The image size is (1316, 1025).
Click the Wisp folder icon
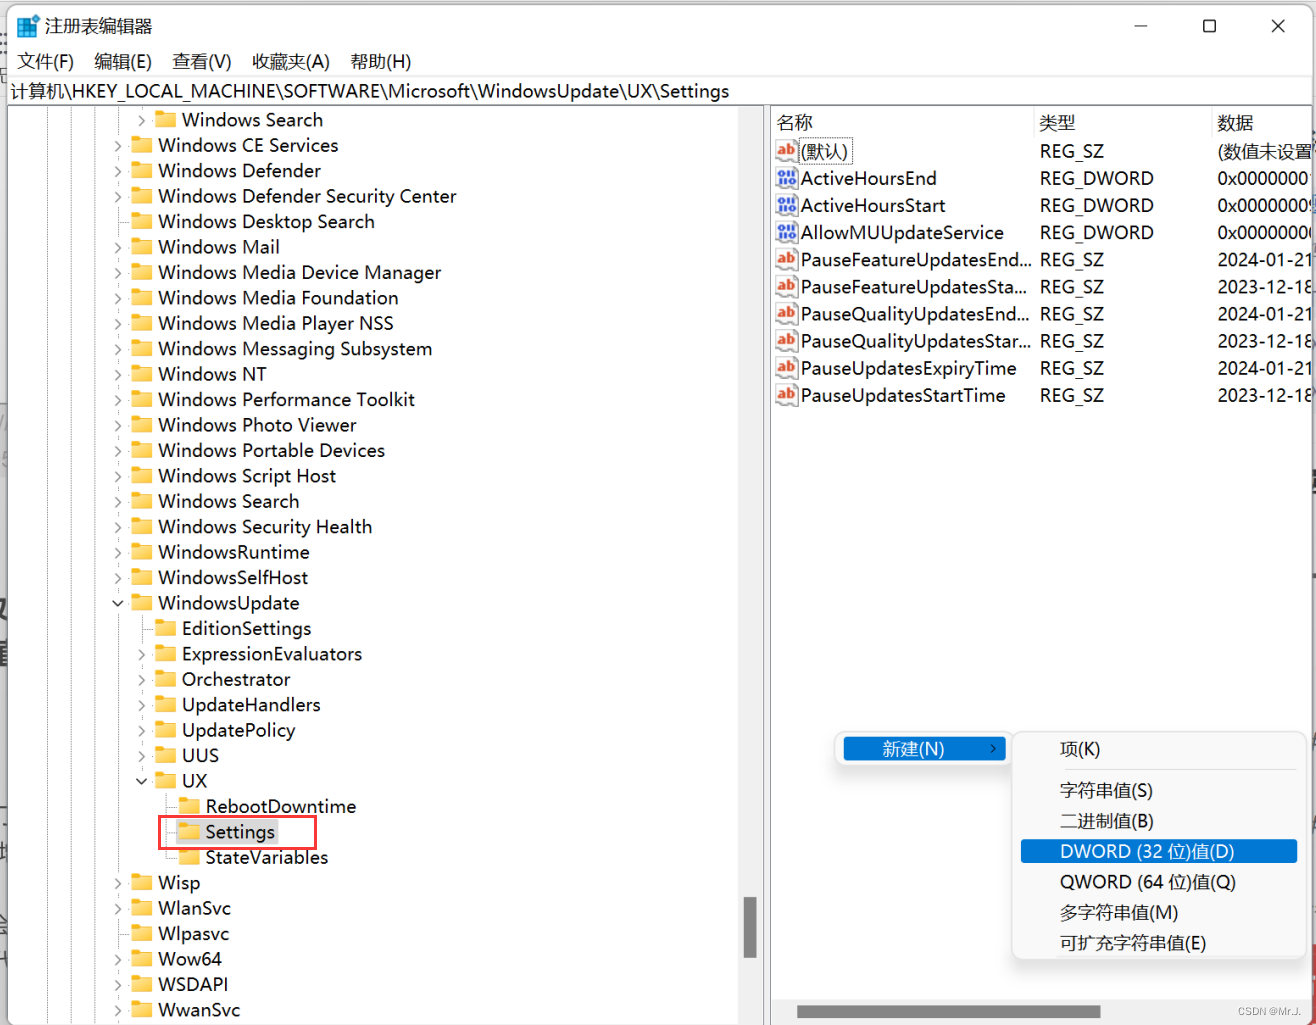click(142, 883)
